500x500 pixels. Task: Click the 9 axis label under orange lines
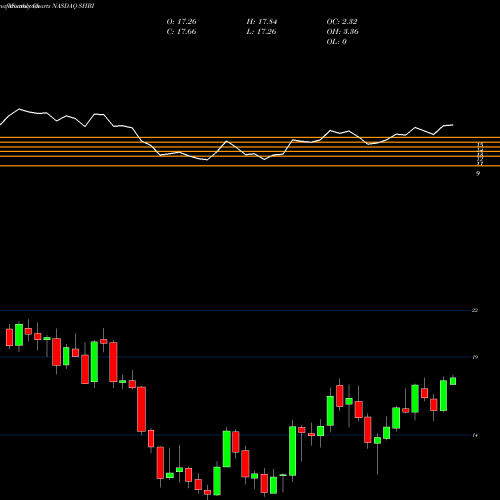tap(478, 173)
